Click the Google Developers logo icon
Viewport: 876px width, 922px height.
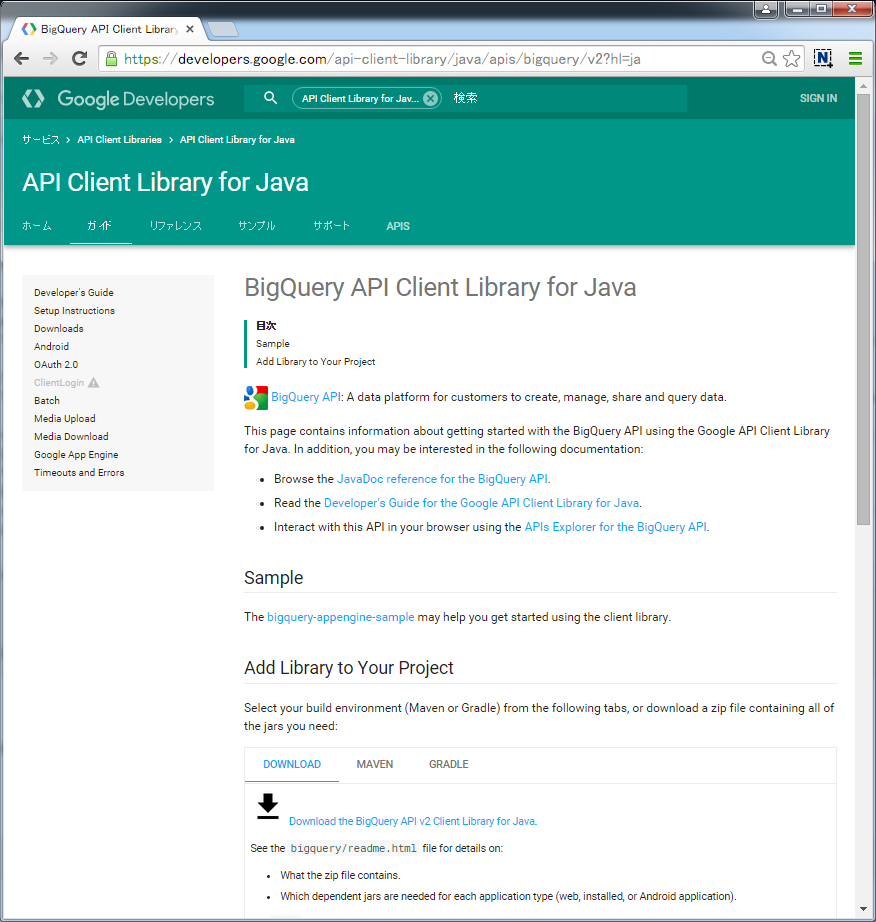pyautogui.click(x=32, y=99)
